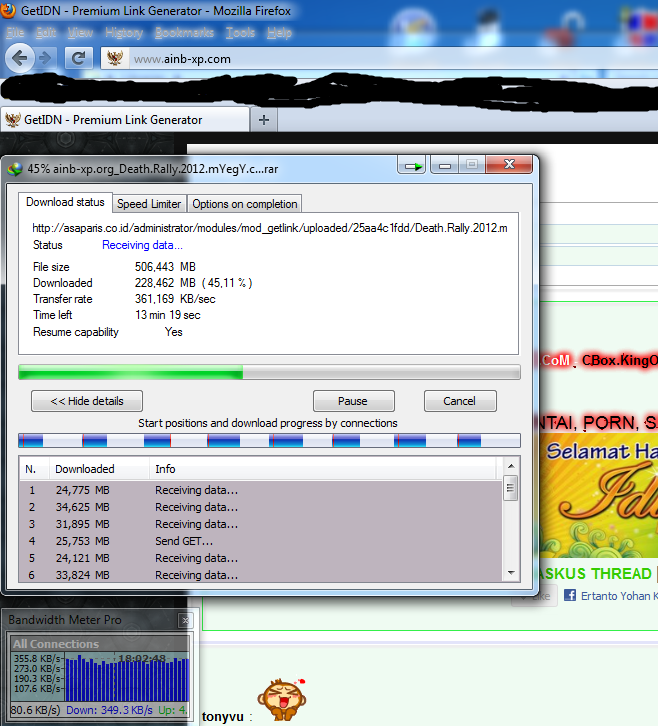Click the Ertanto Yohan Facebook link
The width and height of the screenshot is (658, 726).
point(619,596)
